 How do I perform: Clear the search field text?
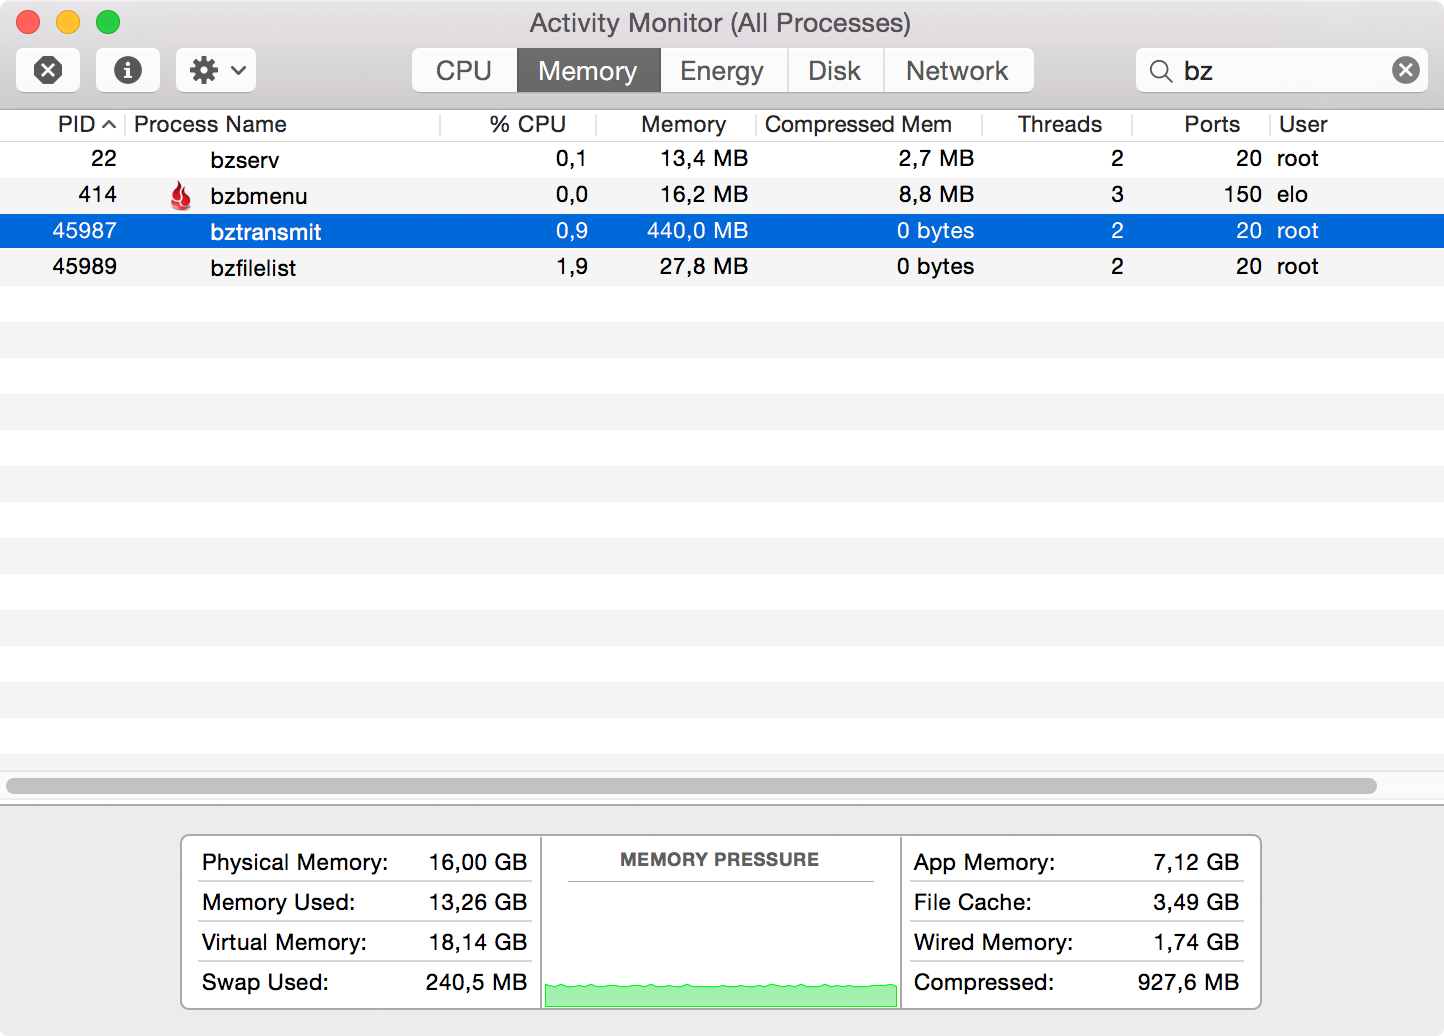point(1405,70)
